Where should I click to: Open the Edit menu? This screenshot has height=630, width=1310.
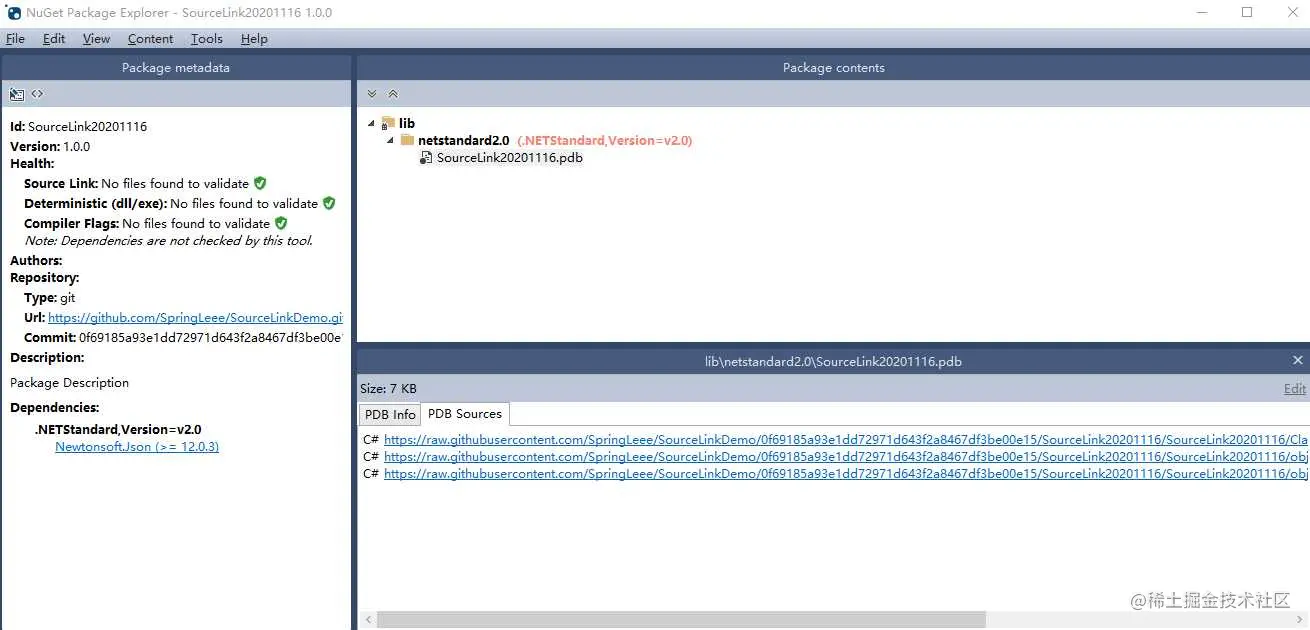point(54,38)
